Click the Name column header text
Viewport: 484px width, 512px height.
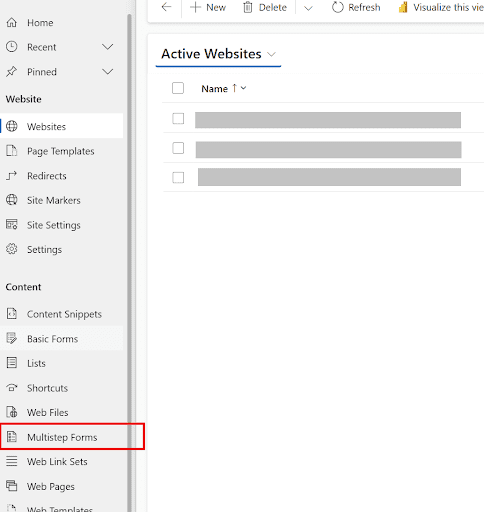tap(215, 89)
